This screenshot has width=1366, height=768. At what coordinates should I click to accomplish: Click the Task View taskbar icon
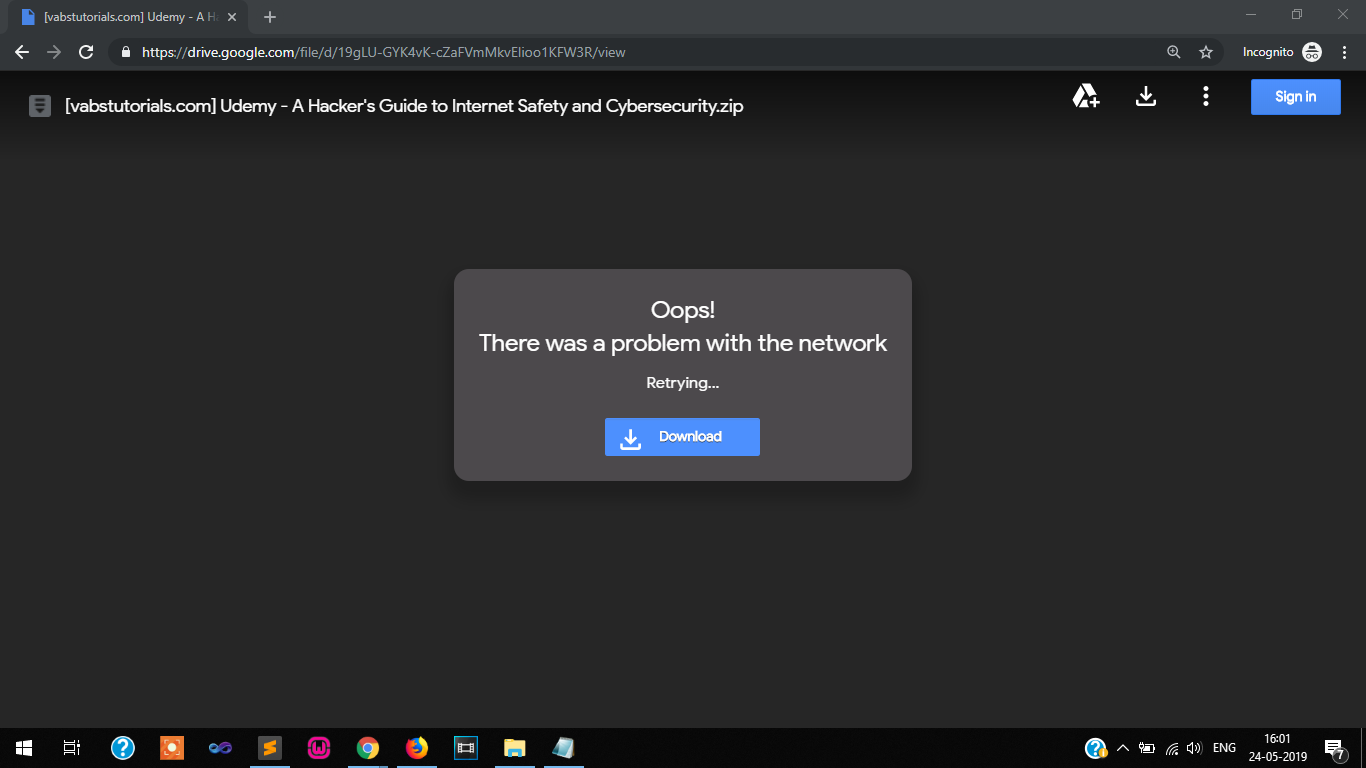click(72, 748)
